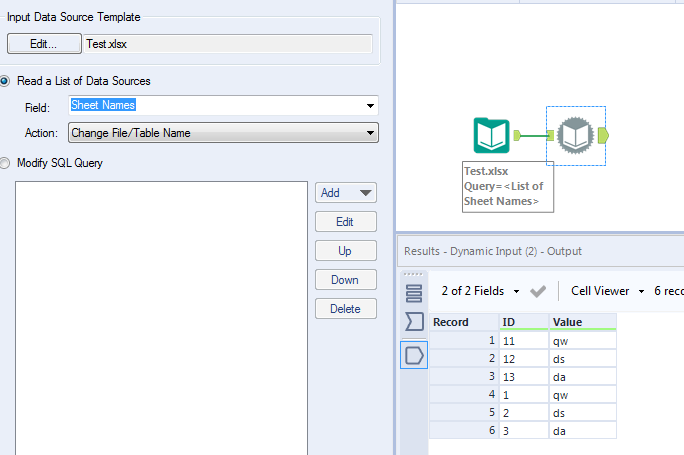
Task: Click the Input Data output anchor
Action: [517, 135]
